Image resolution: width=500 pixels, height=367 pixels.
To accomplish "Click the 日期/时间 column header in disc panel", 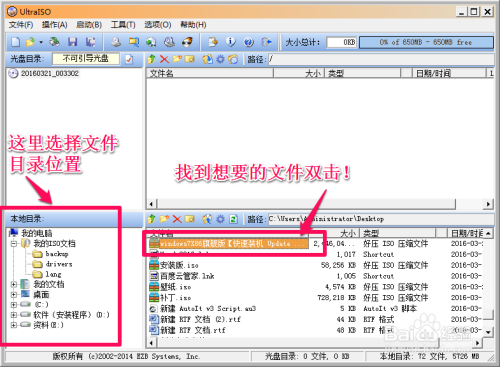I will pyautogui.click(x=449, y=73).
